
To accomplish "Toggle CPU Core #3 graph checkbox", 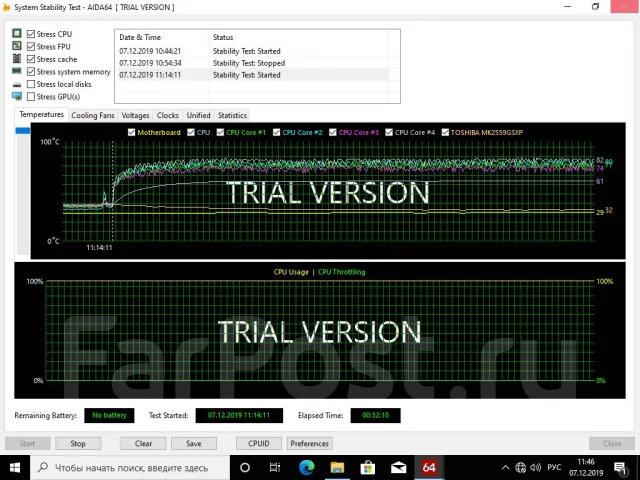I will click(333, 132).
